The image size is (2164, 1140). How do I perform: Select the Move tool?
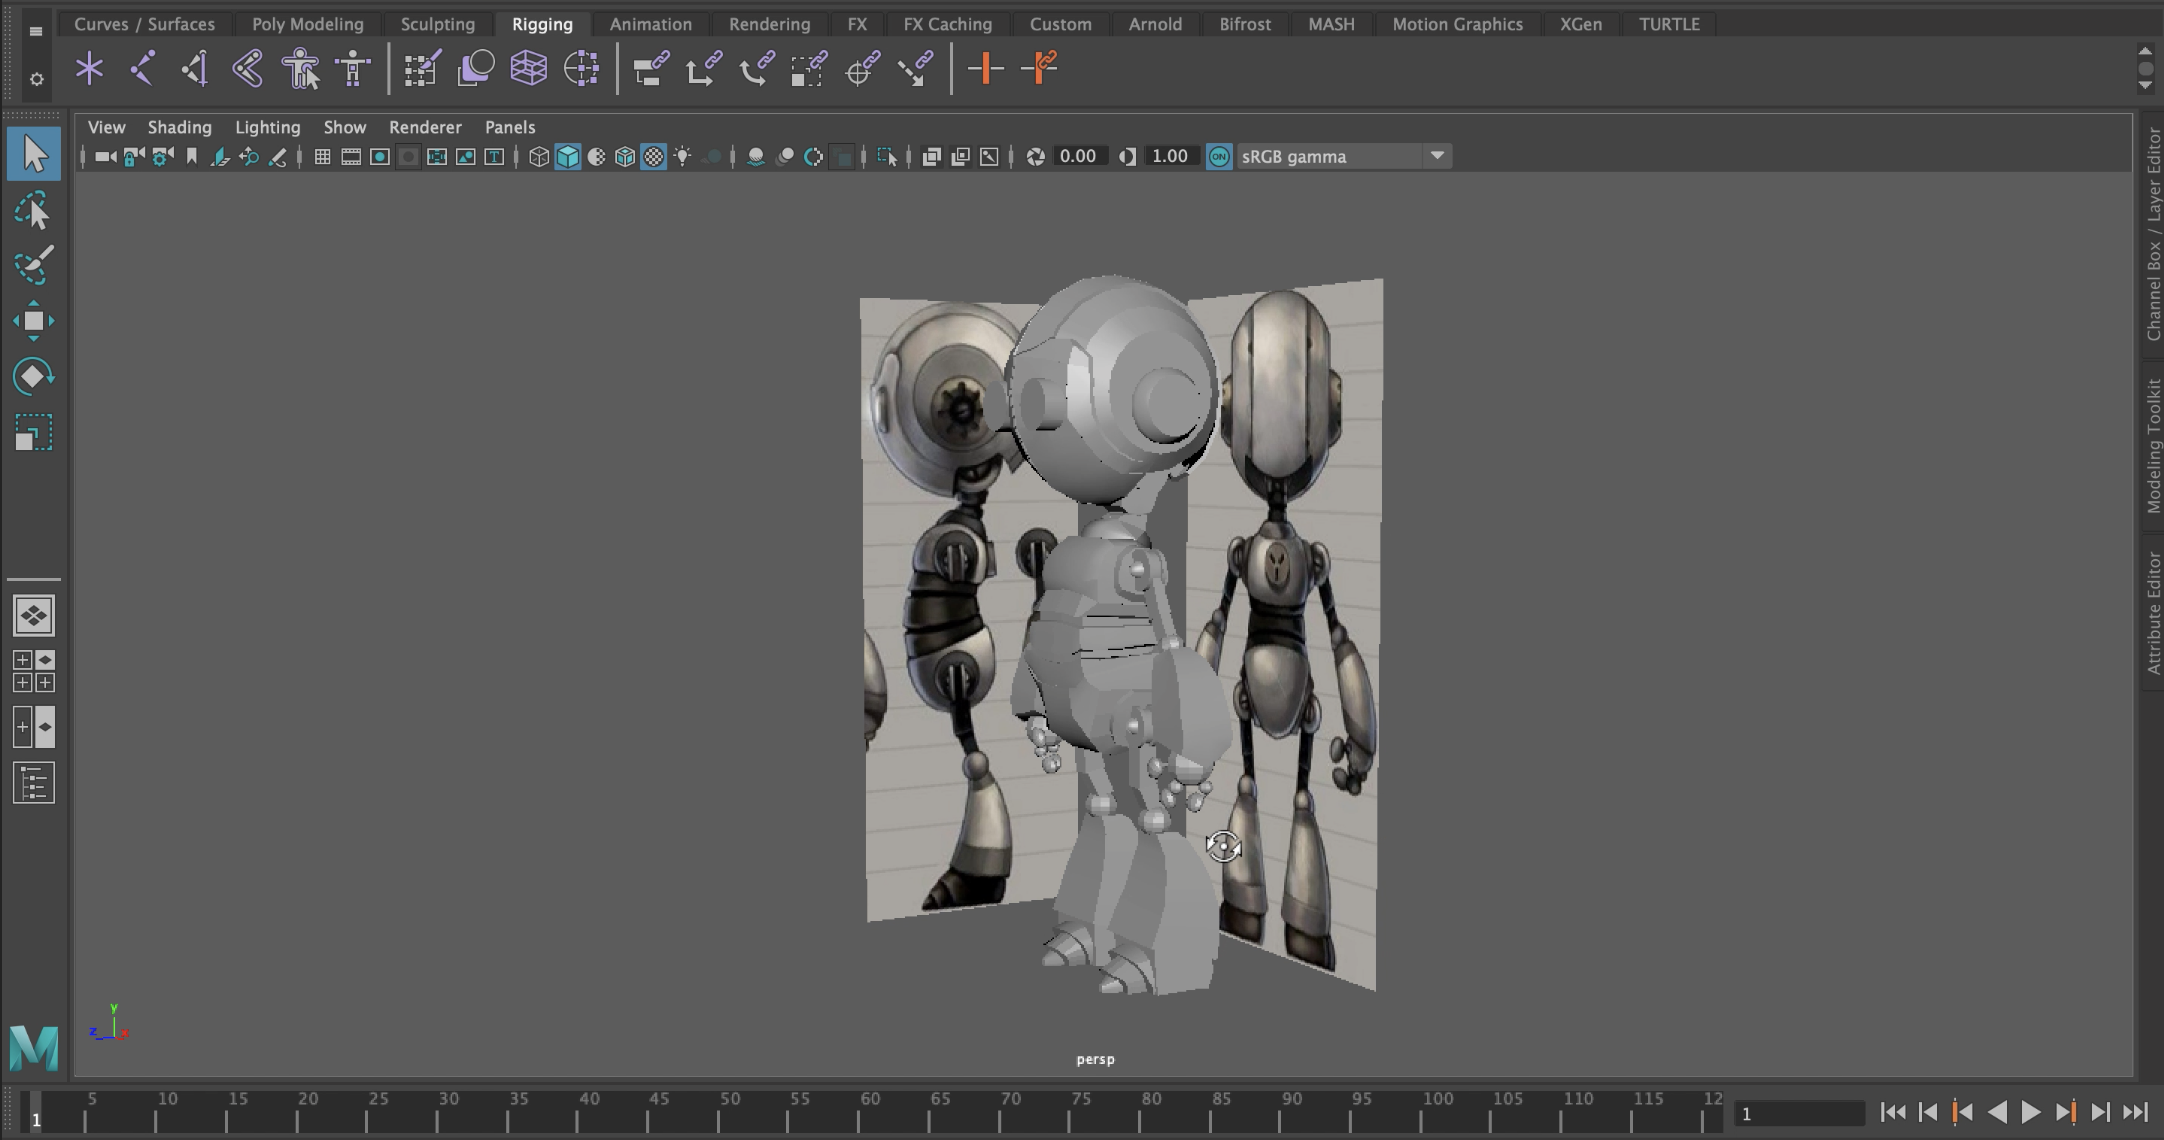coord(33,321)
